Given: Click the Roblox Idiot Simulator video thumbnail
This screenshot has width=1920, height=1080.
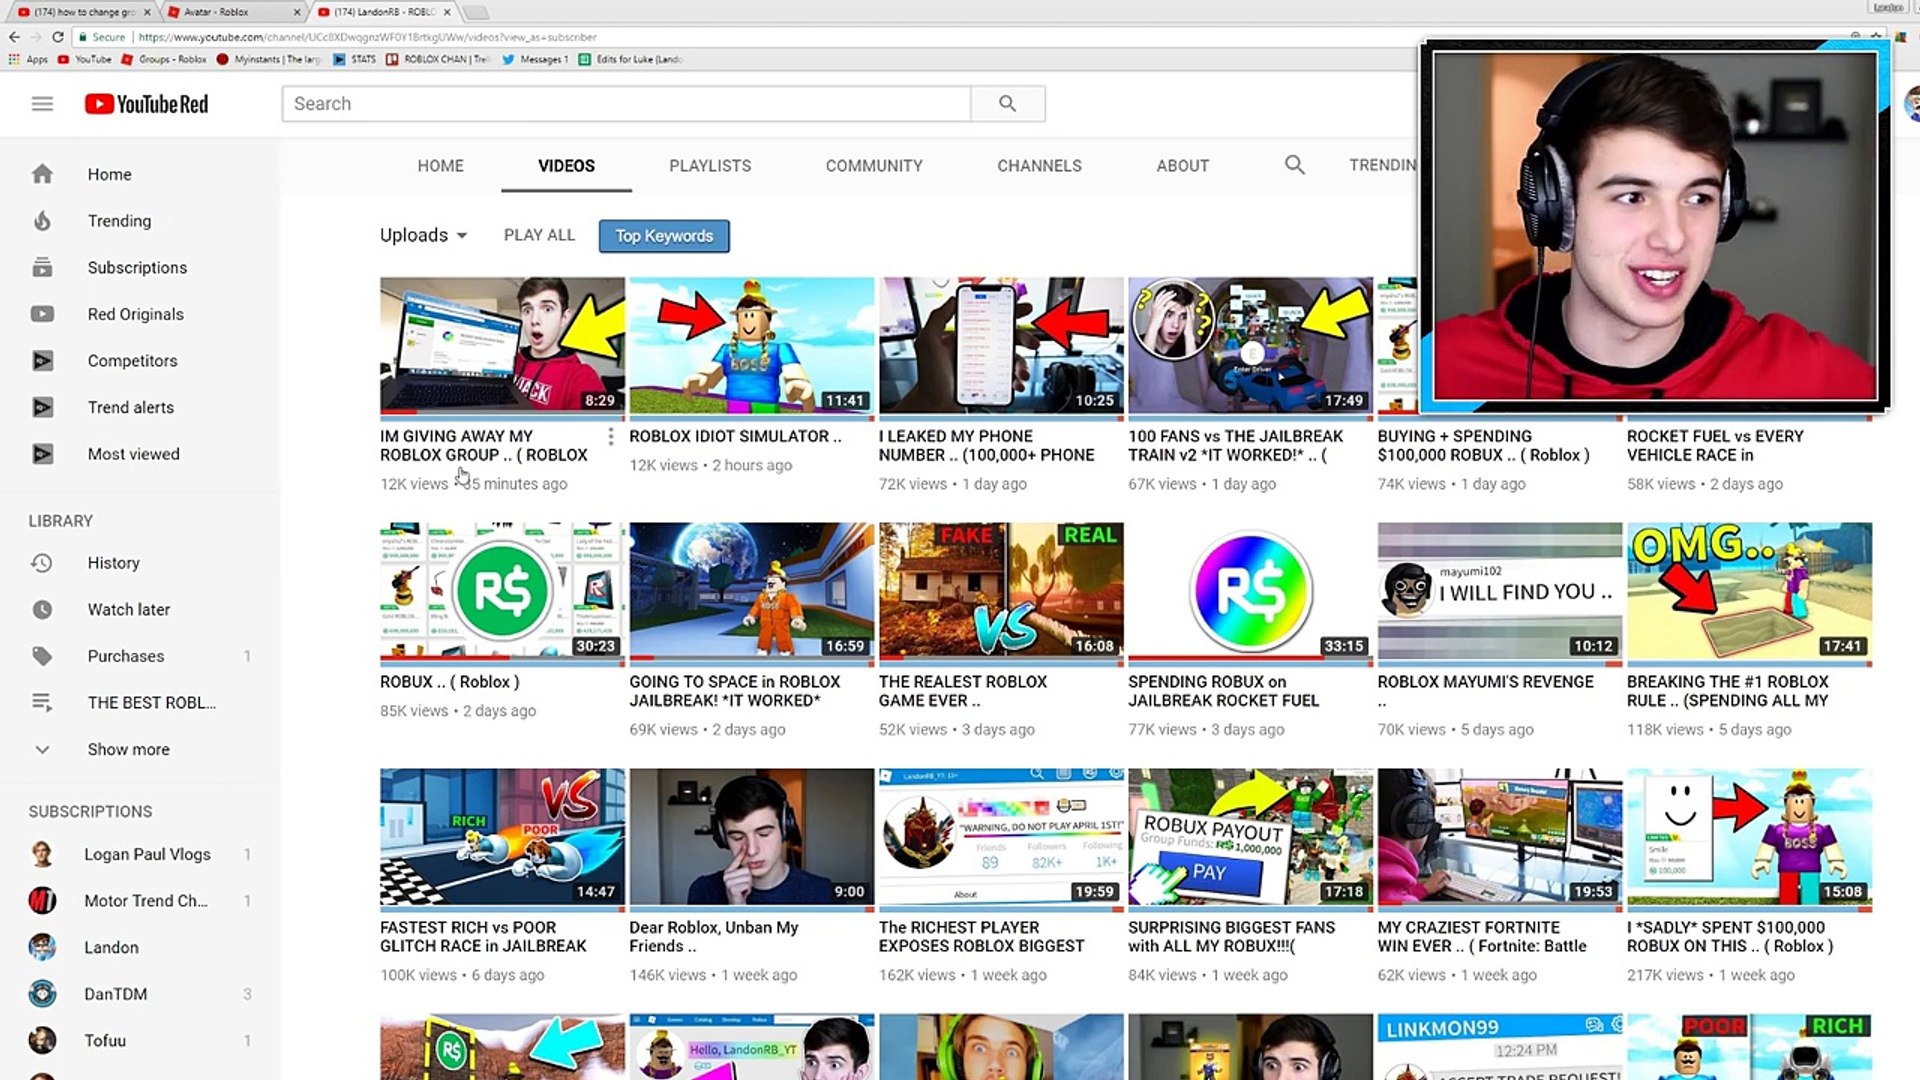Looking at the screenshot, I should pos(752,344).
